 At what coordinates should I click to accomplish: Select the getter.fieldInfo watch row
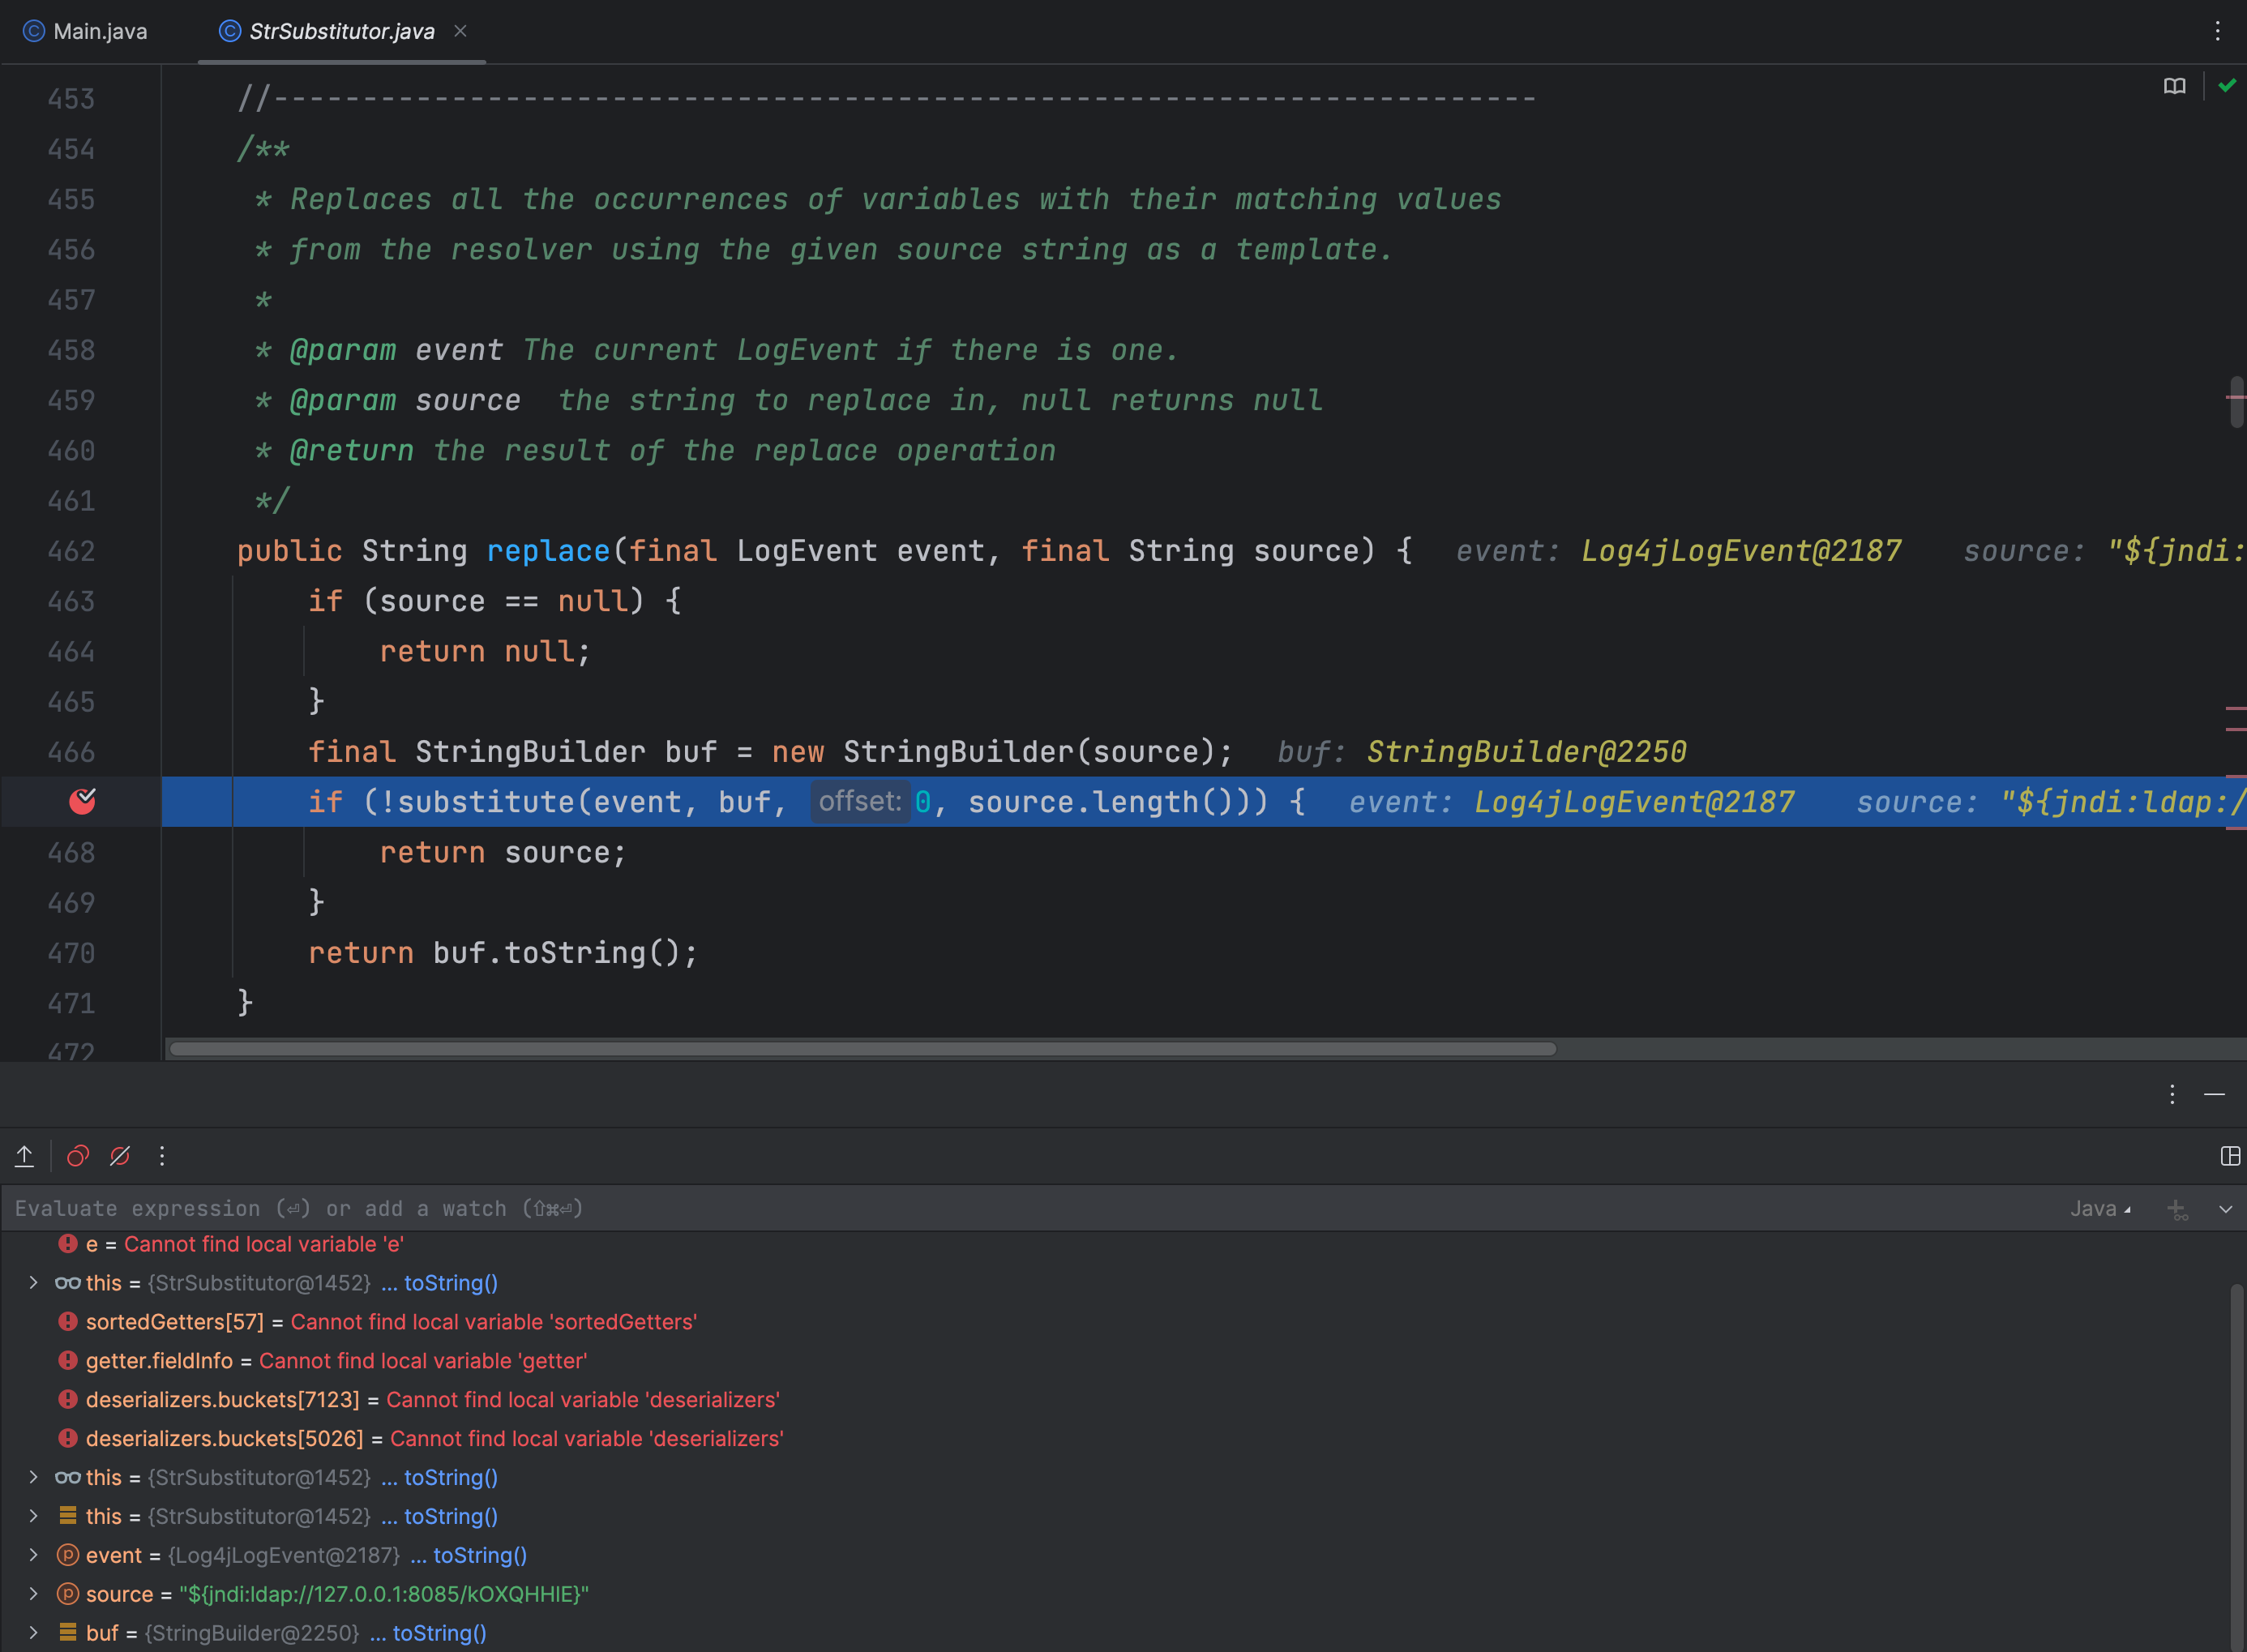[1115, 1361]
